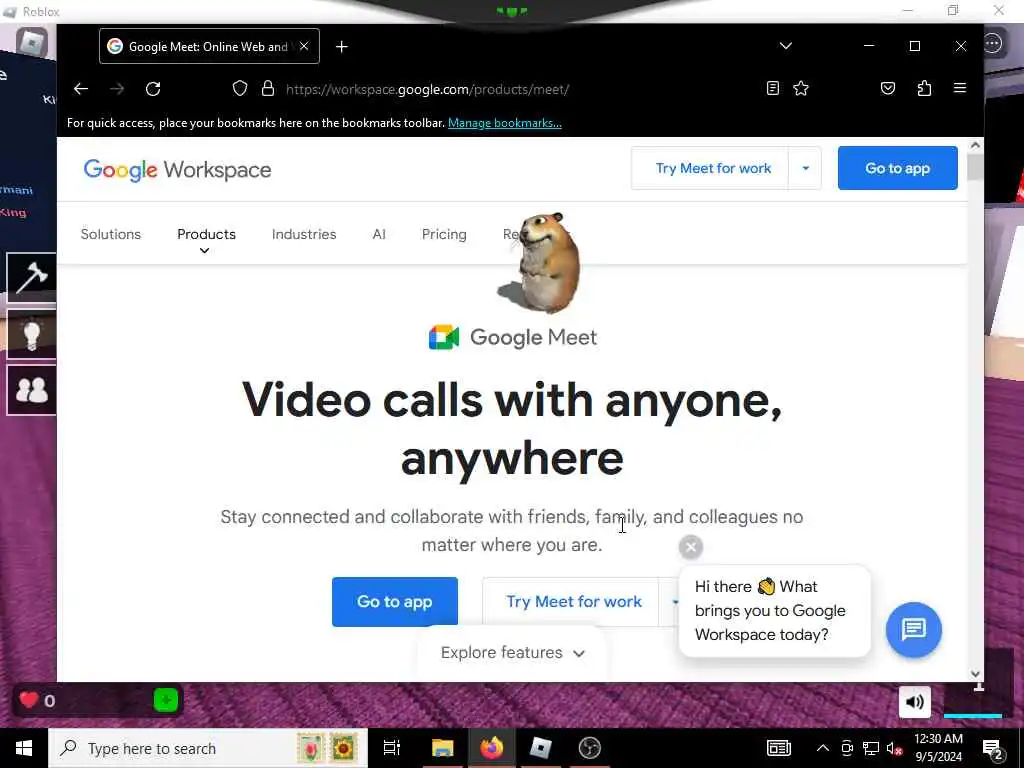Reload the page with the refresh icon

click(153, 89)
